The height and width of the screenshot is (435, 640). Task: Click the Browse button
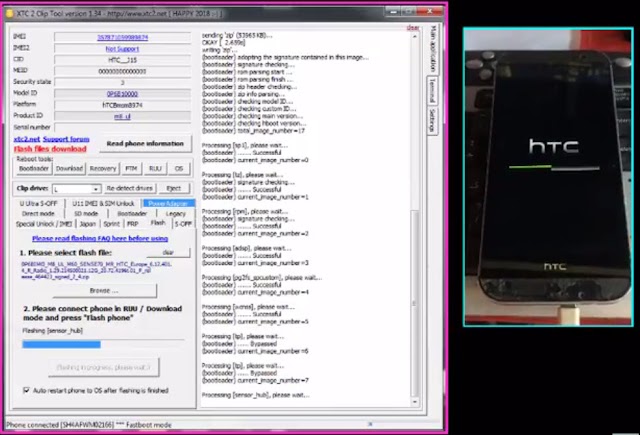coord(104,291)
